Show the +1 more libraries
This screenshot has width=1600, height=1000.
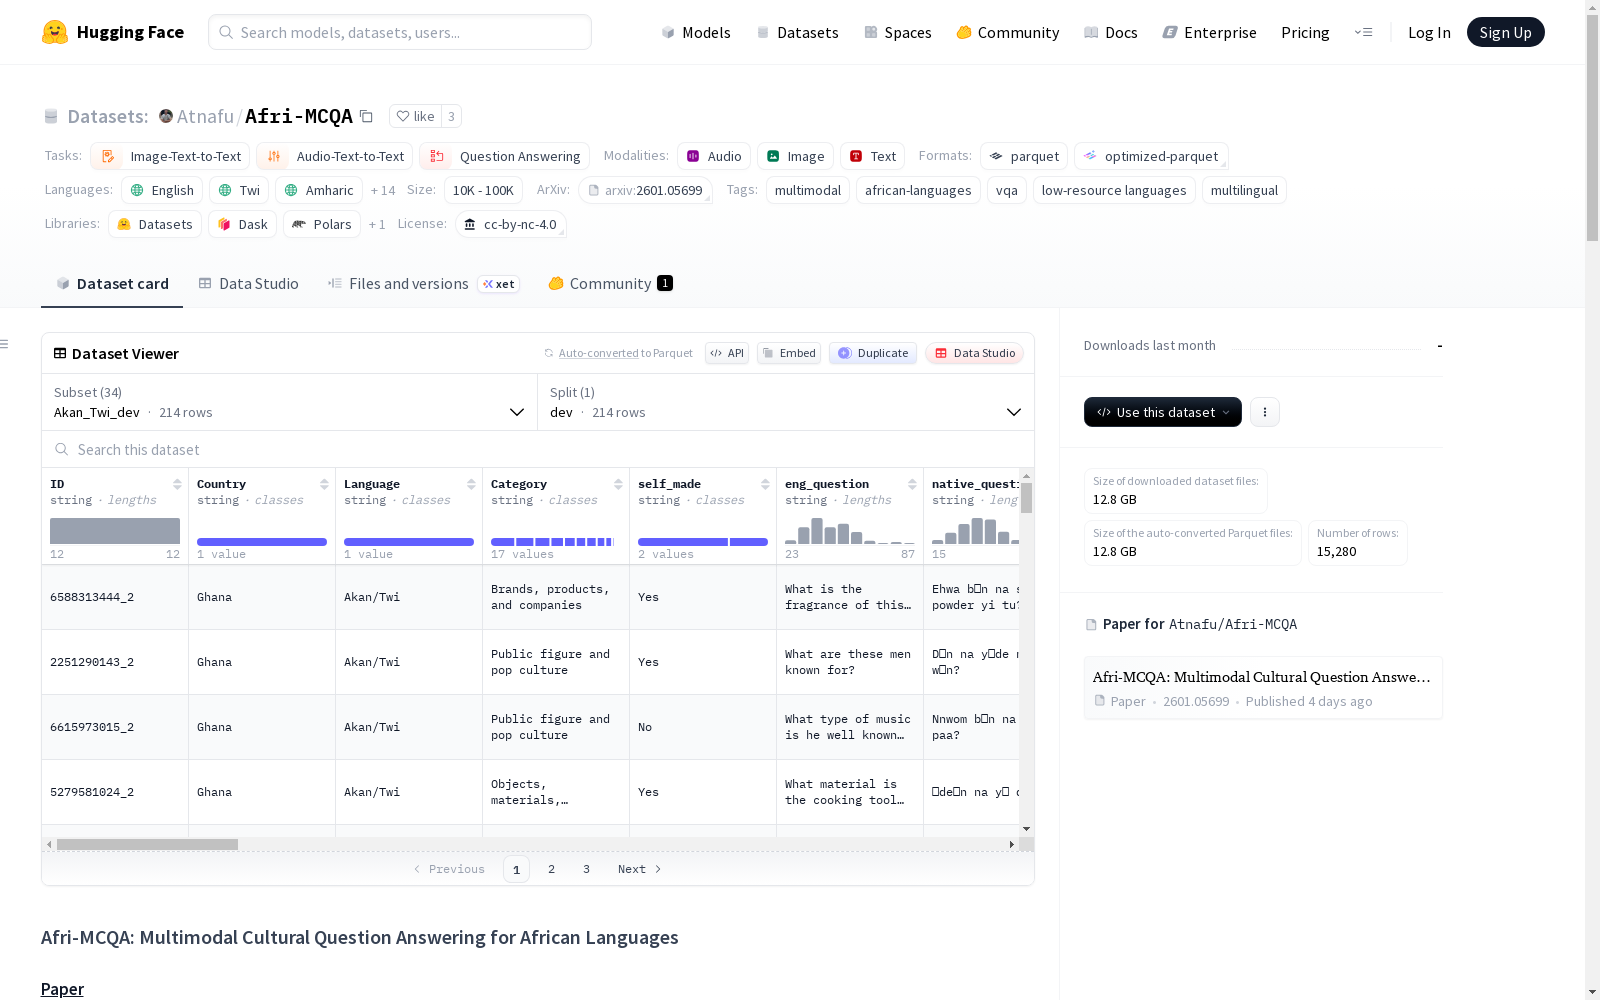tap(377, 224)
